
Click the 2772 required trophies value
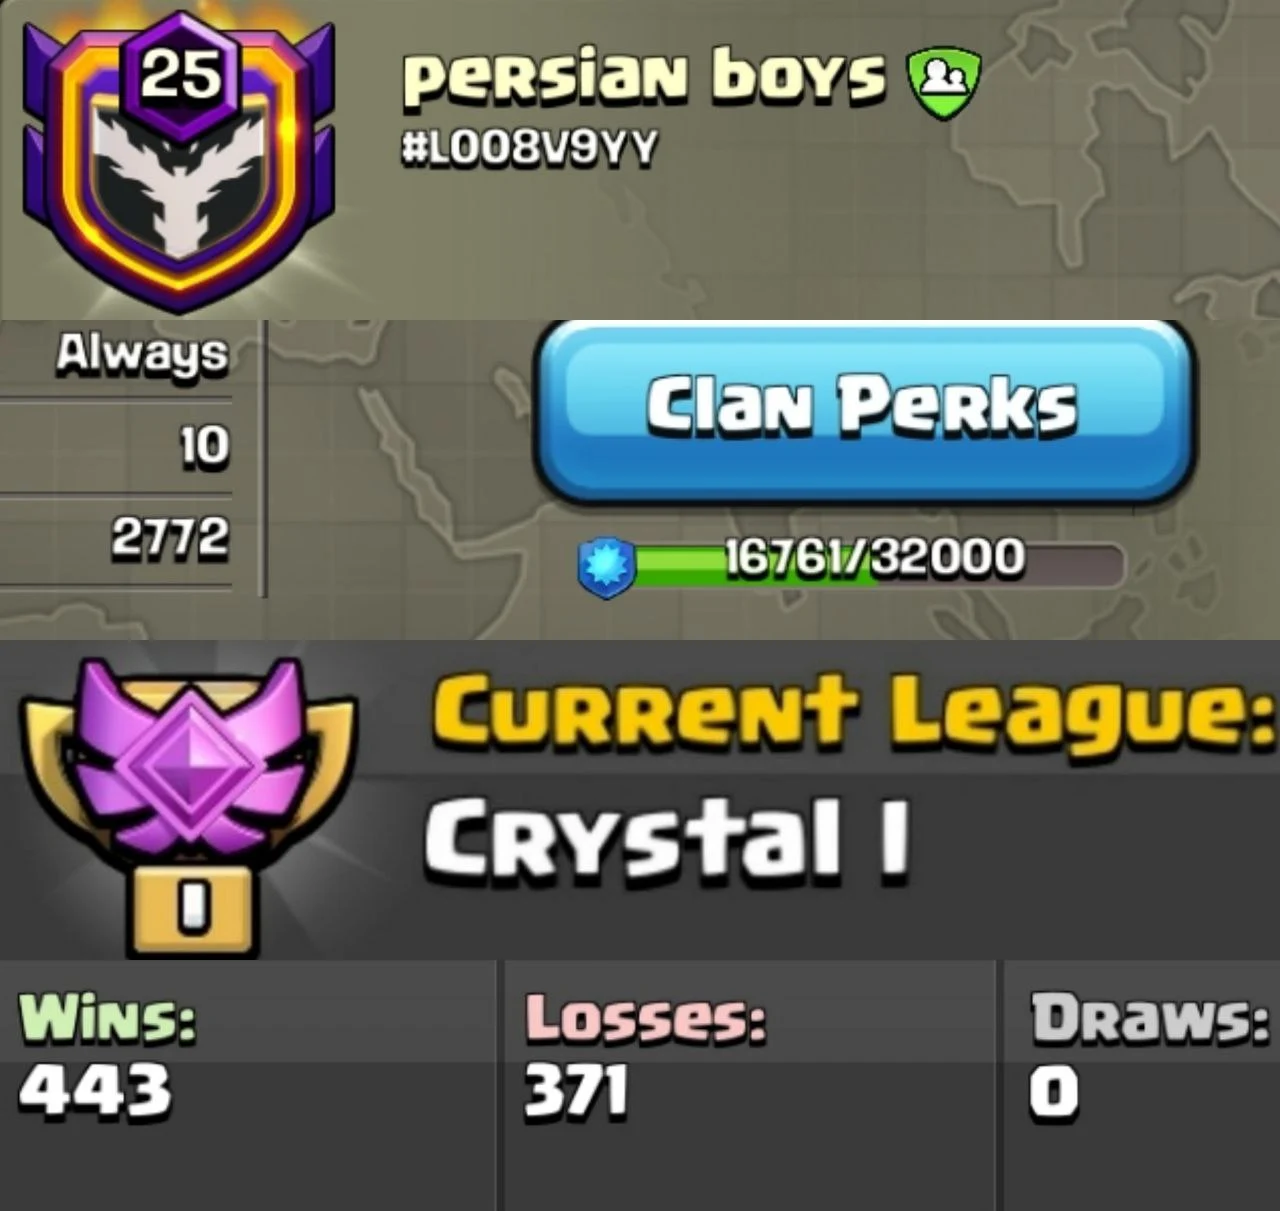pyautogui.click(x=169, y=537)
